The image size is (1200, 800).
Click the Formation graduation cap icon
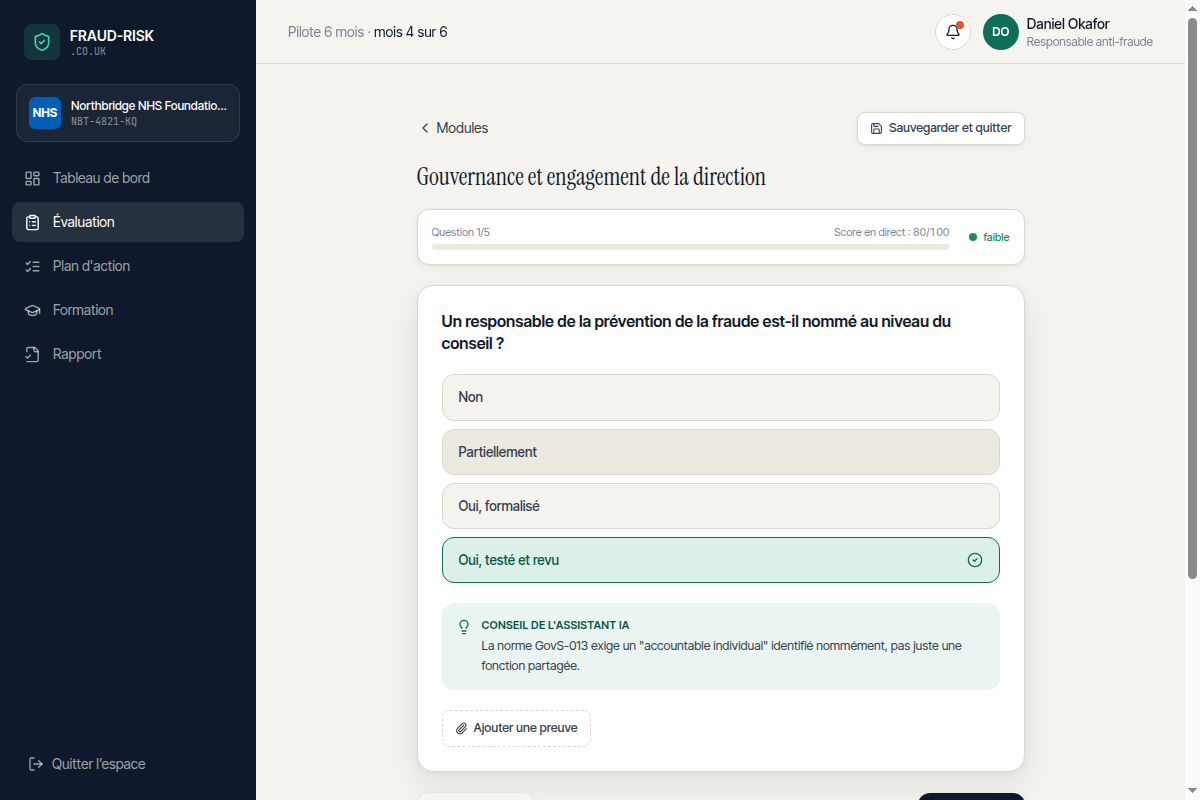(32, 310)
